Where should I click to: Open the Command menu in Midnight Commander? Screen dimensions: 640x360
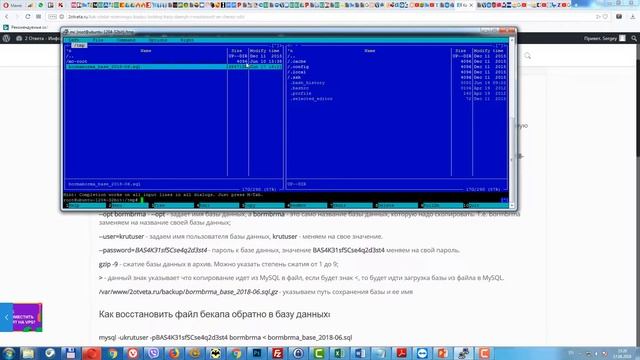pos(126,40)
